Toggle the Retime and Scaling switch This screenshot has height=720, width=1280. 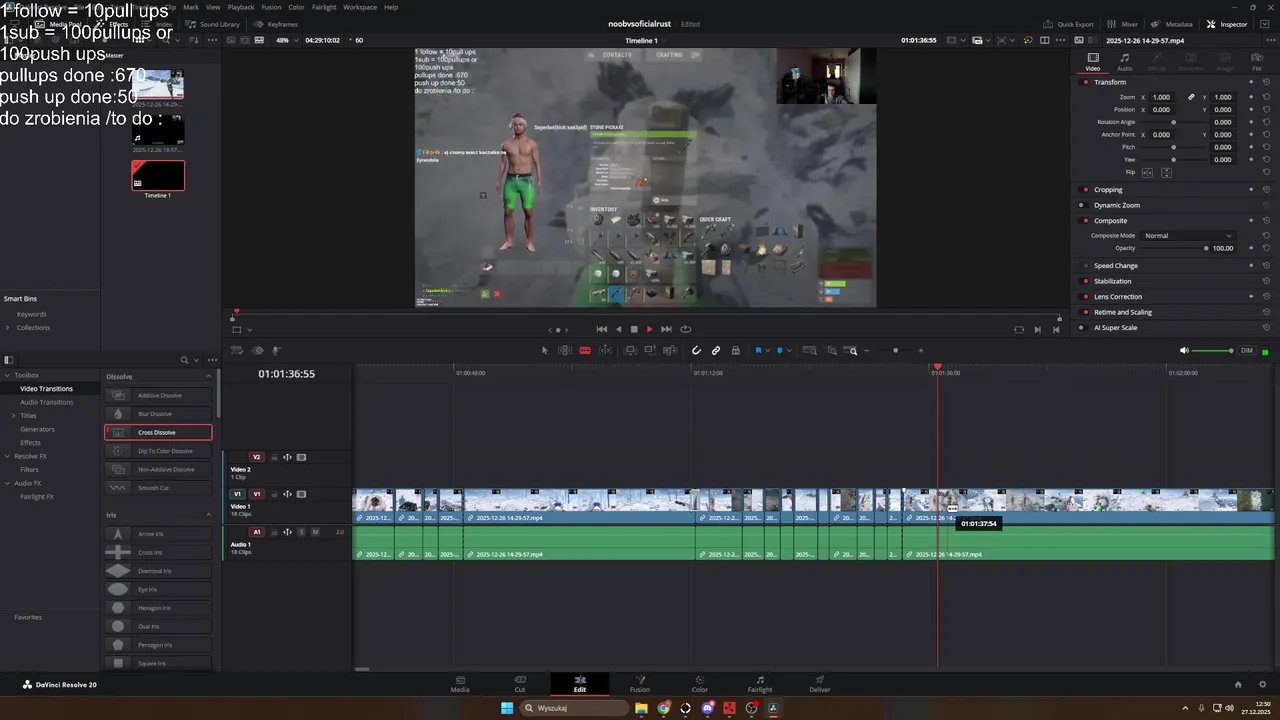1086,312
